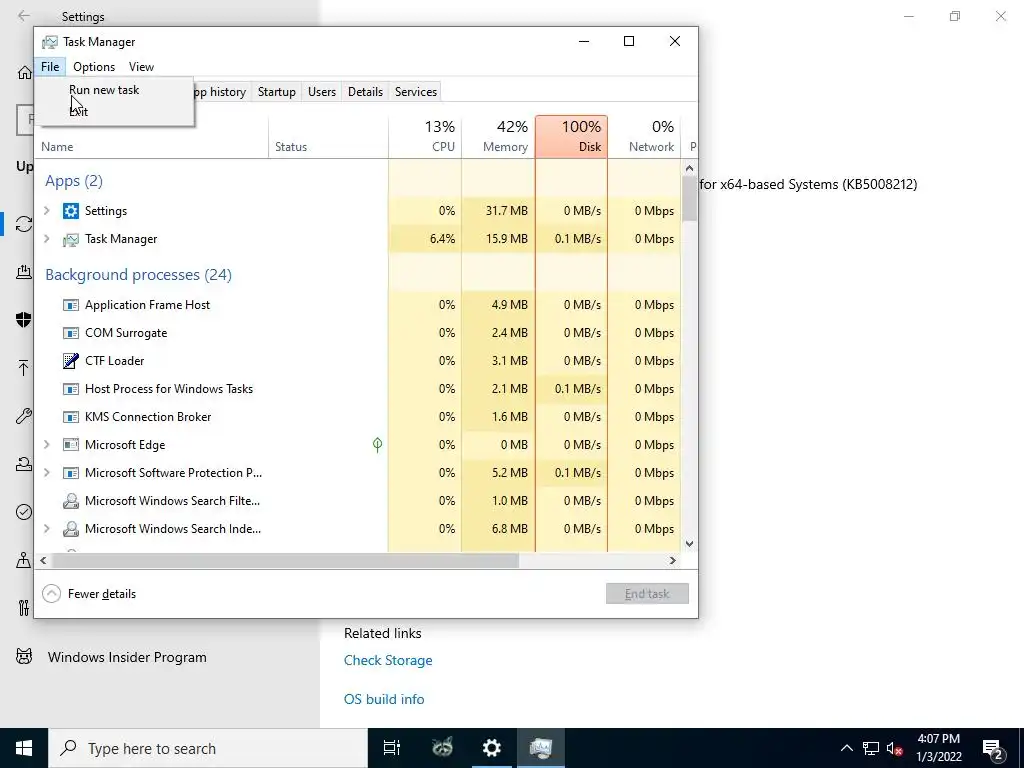1024x768 pixels.
Task: Click the CTF Loader pen icon
Action: pyautogui.click(x=71, y=360)
